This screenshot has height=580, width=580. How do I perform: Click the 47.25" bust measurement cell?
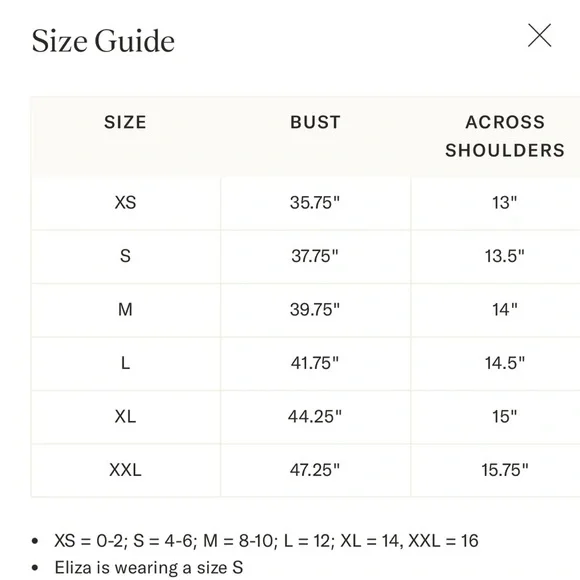(315, 470)
